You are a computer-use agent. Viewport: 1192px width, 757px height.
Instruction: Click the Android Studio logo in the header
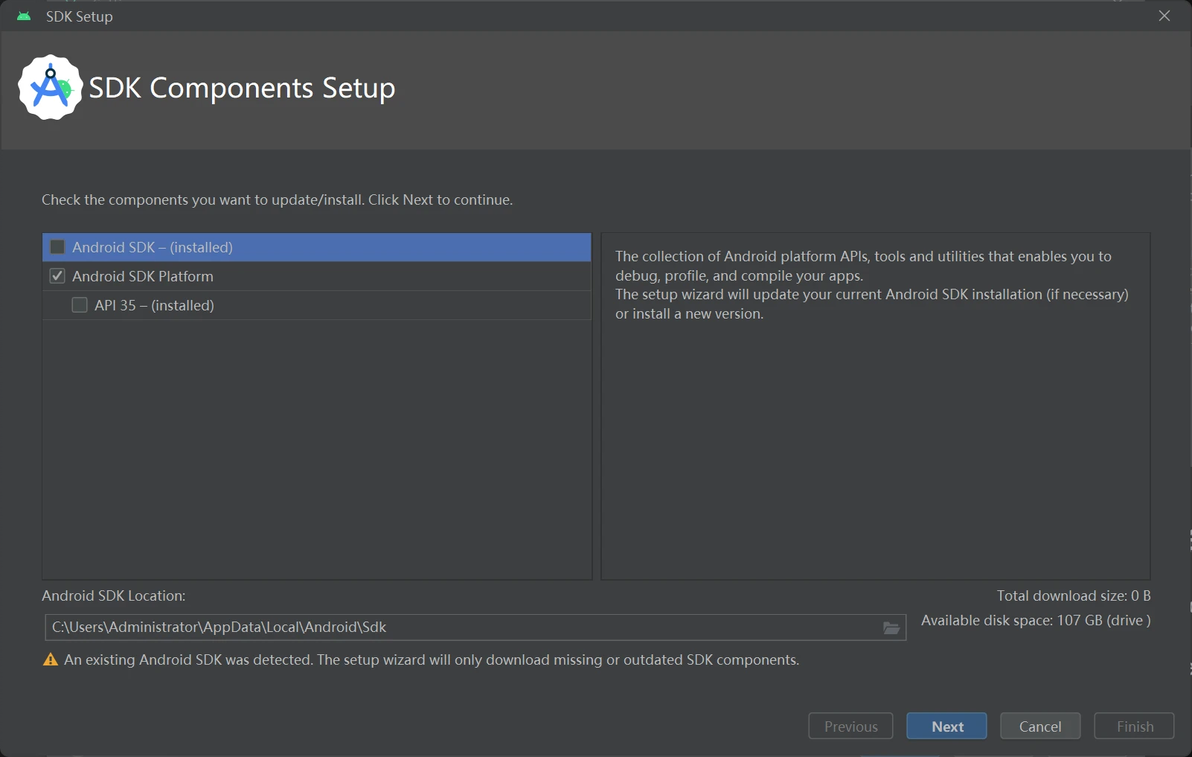pyautogui.click(x=50, y=88)
